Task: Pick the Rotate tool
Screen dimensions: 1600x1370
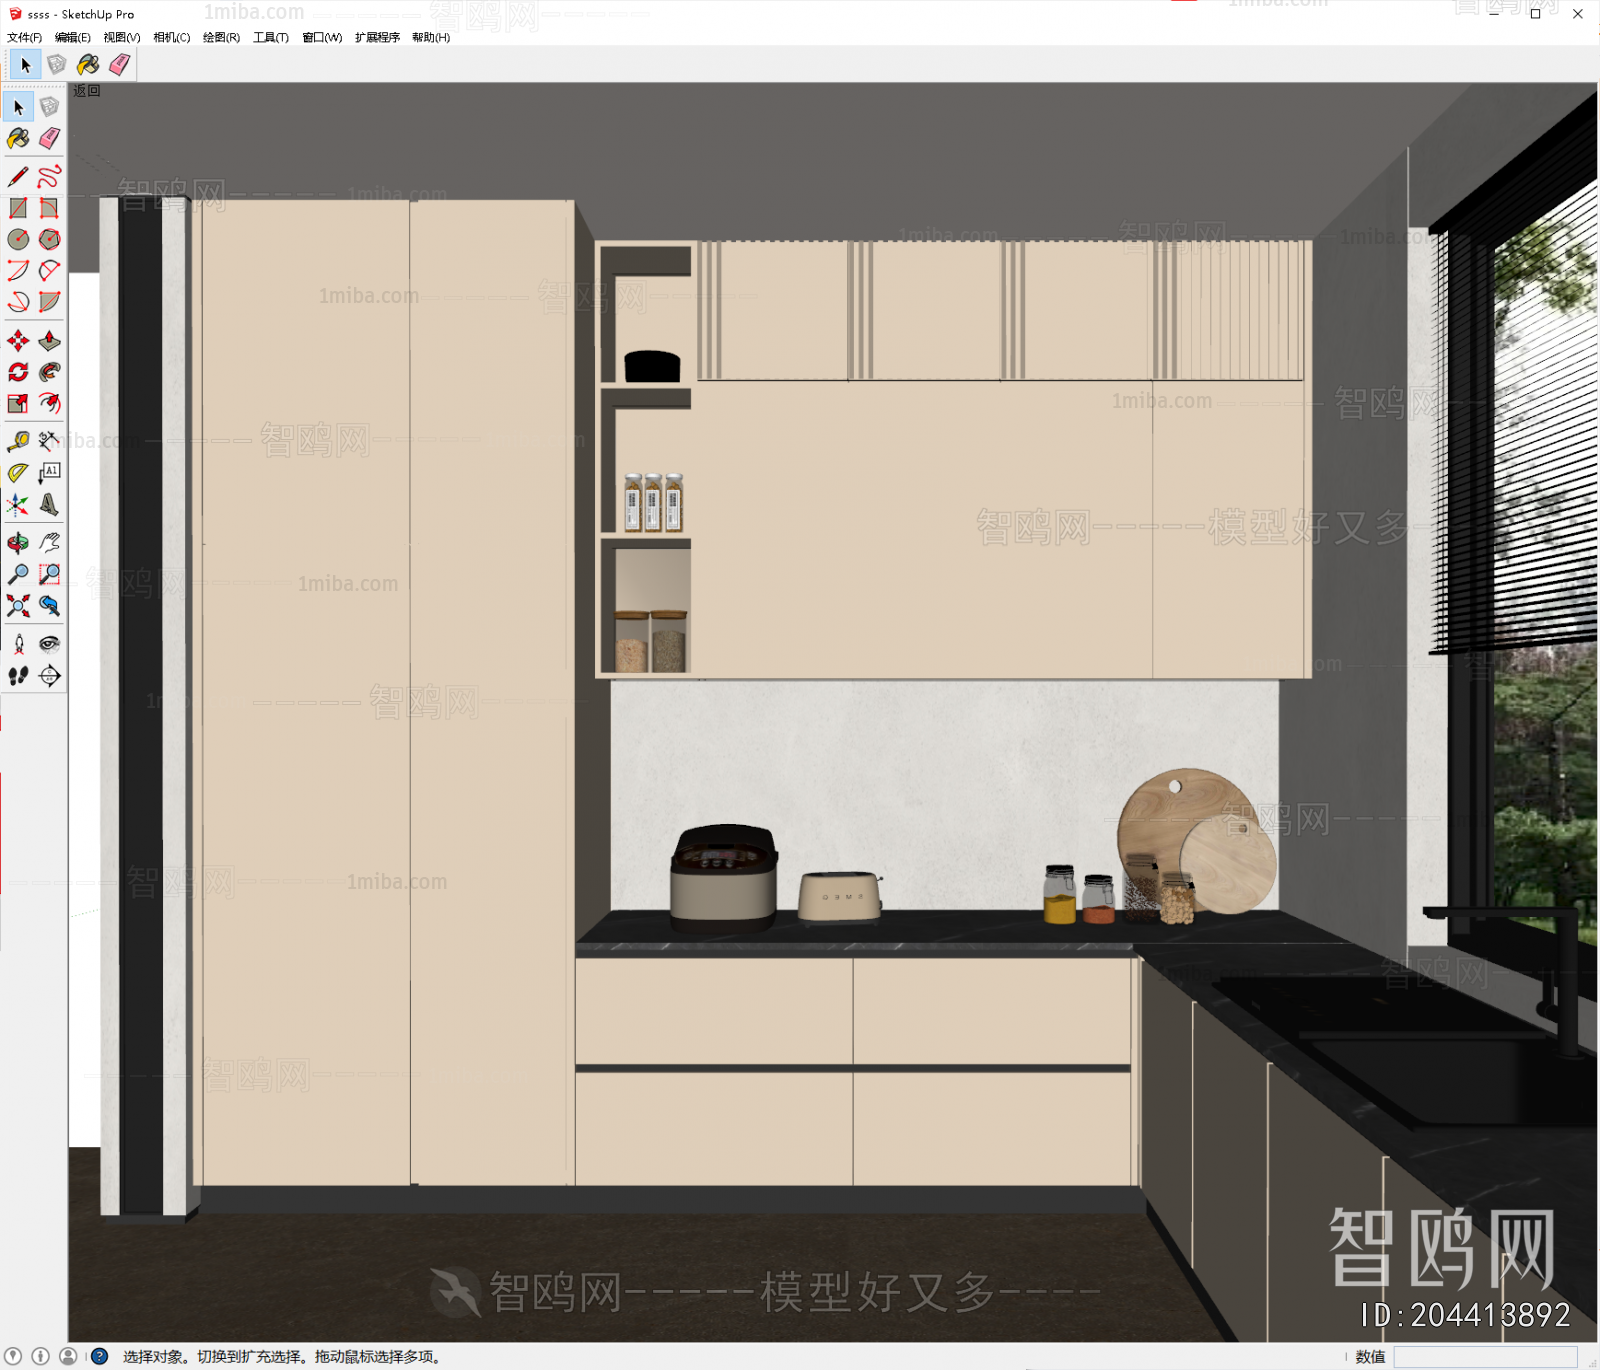Action: click(x=18, y=373)
